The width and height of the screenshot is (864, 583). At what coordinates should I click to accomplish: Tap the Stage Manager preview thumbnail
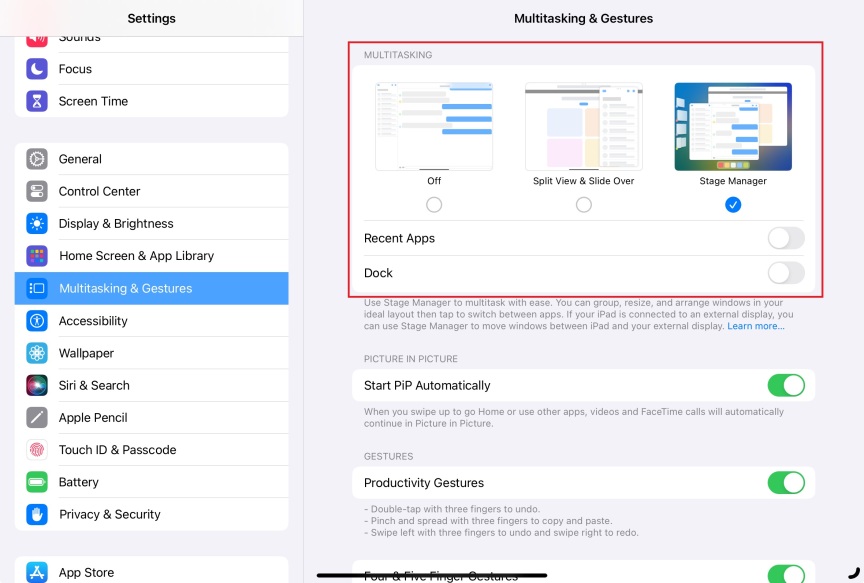pos(733,126)
